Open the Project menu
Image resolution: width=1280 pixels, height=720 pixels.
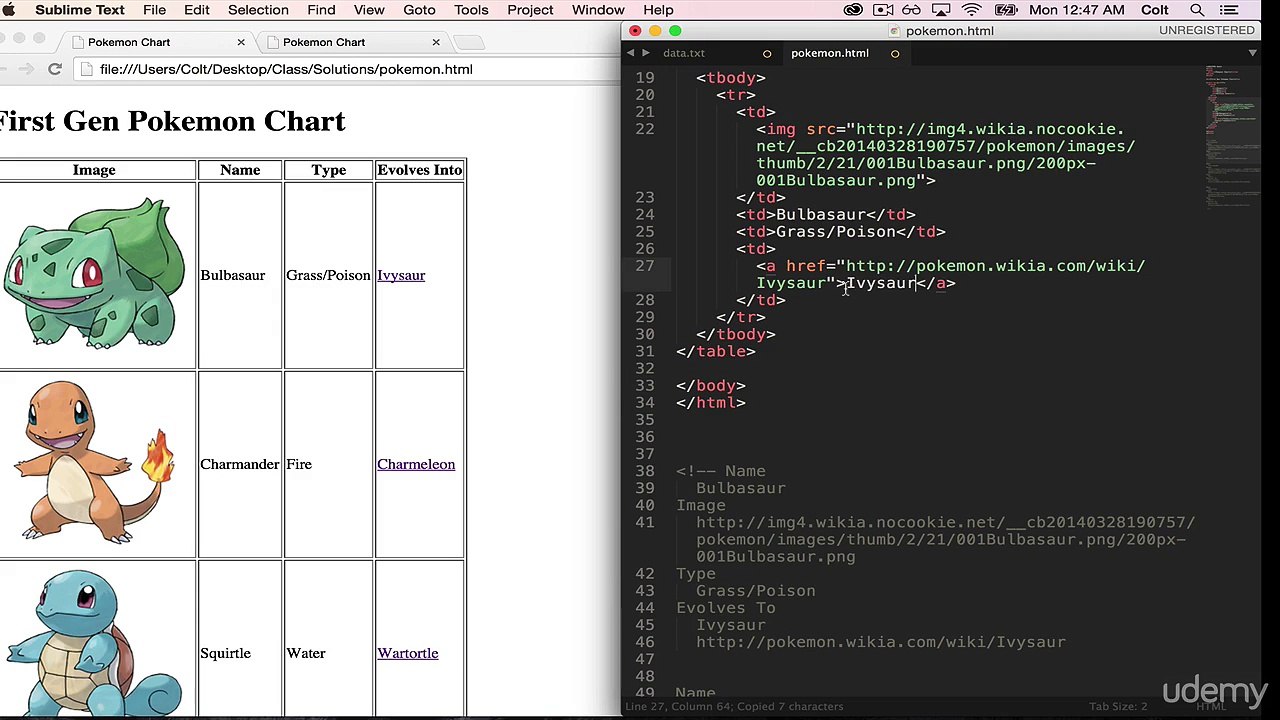(530, 10)
